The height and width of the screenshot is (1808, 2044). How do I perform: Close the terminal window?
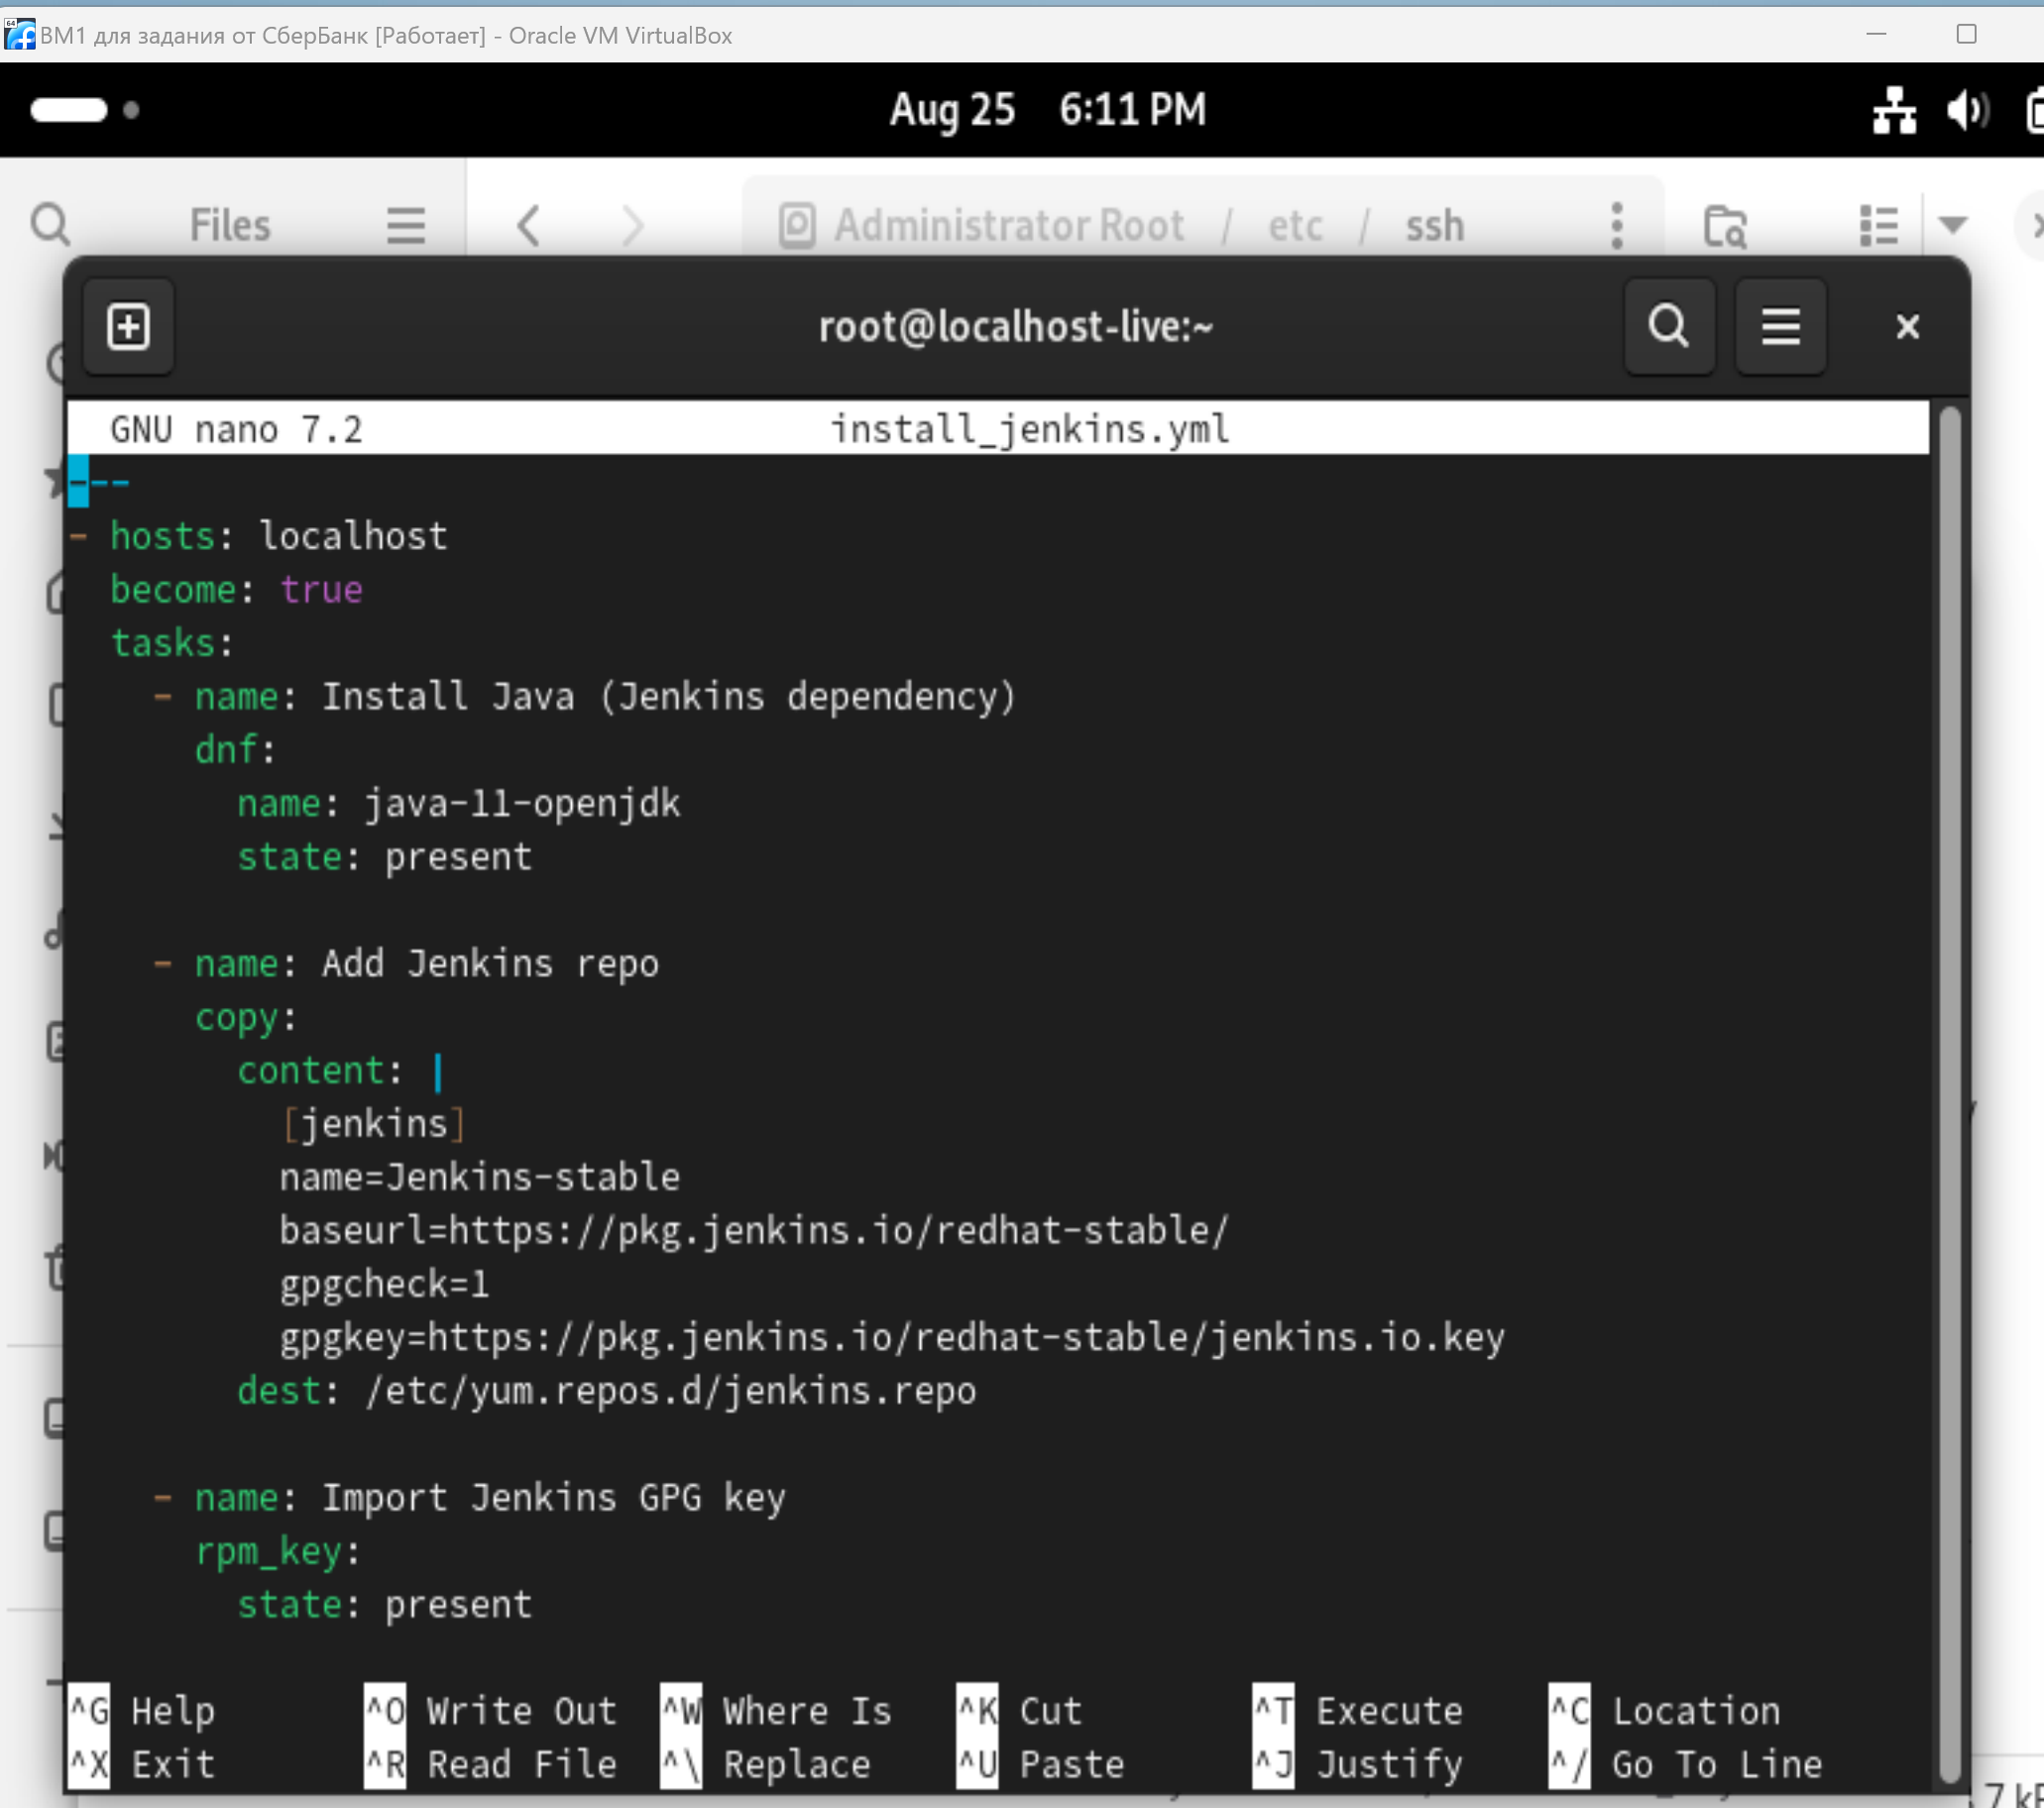[1907, 327]
